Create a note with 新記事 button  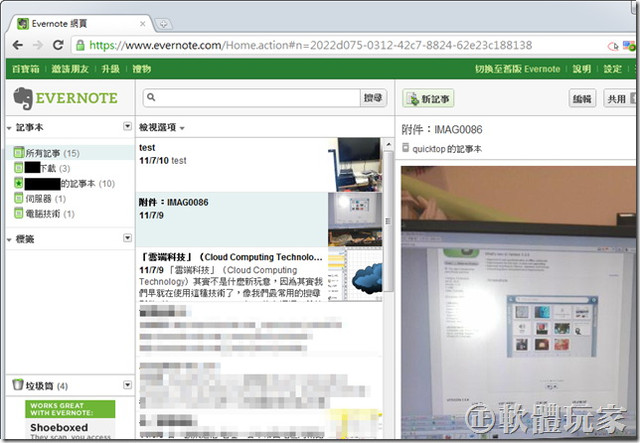point(428,99)
